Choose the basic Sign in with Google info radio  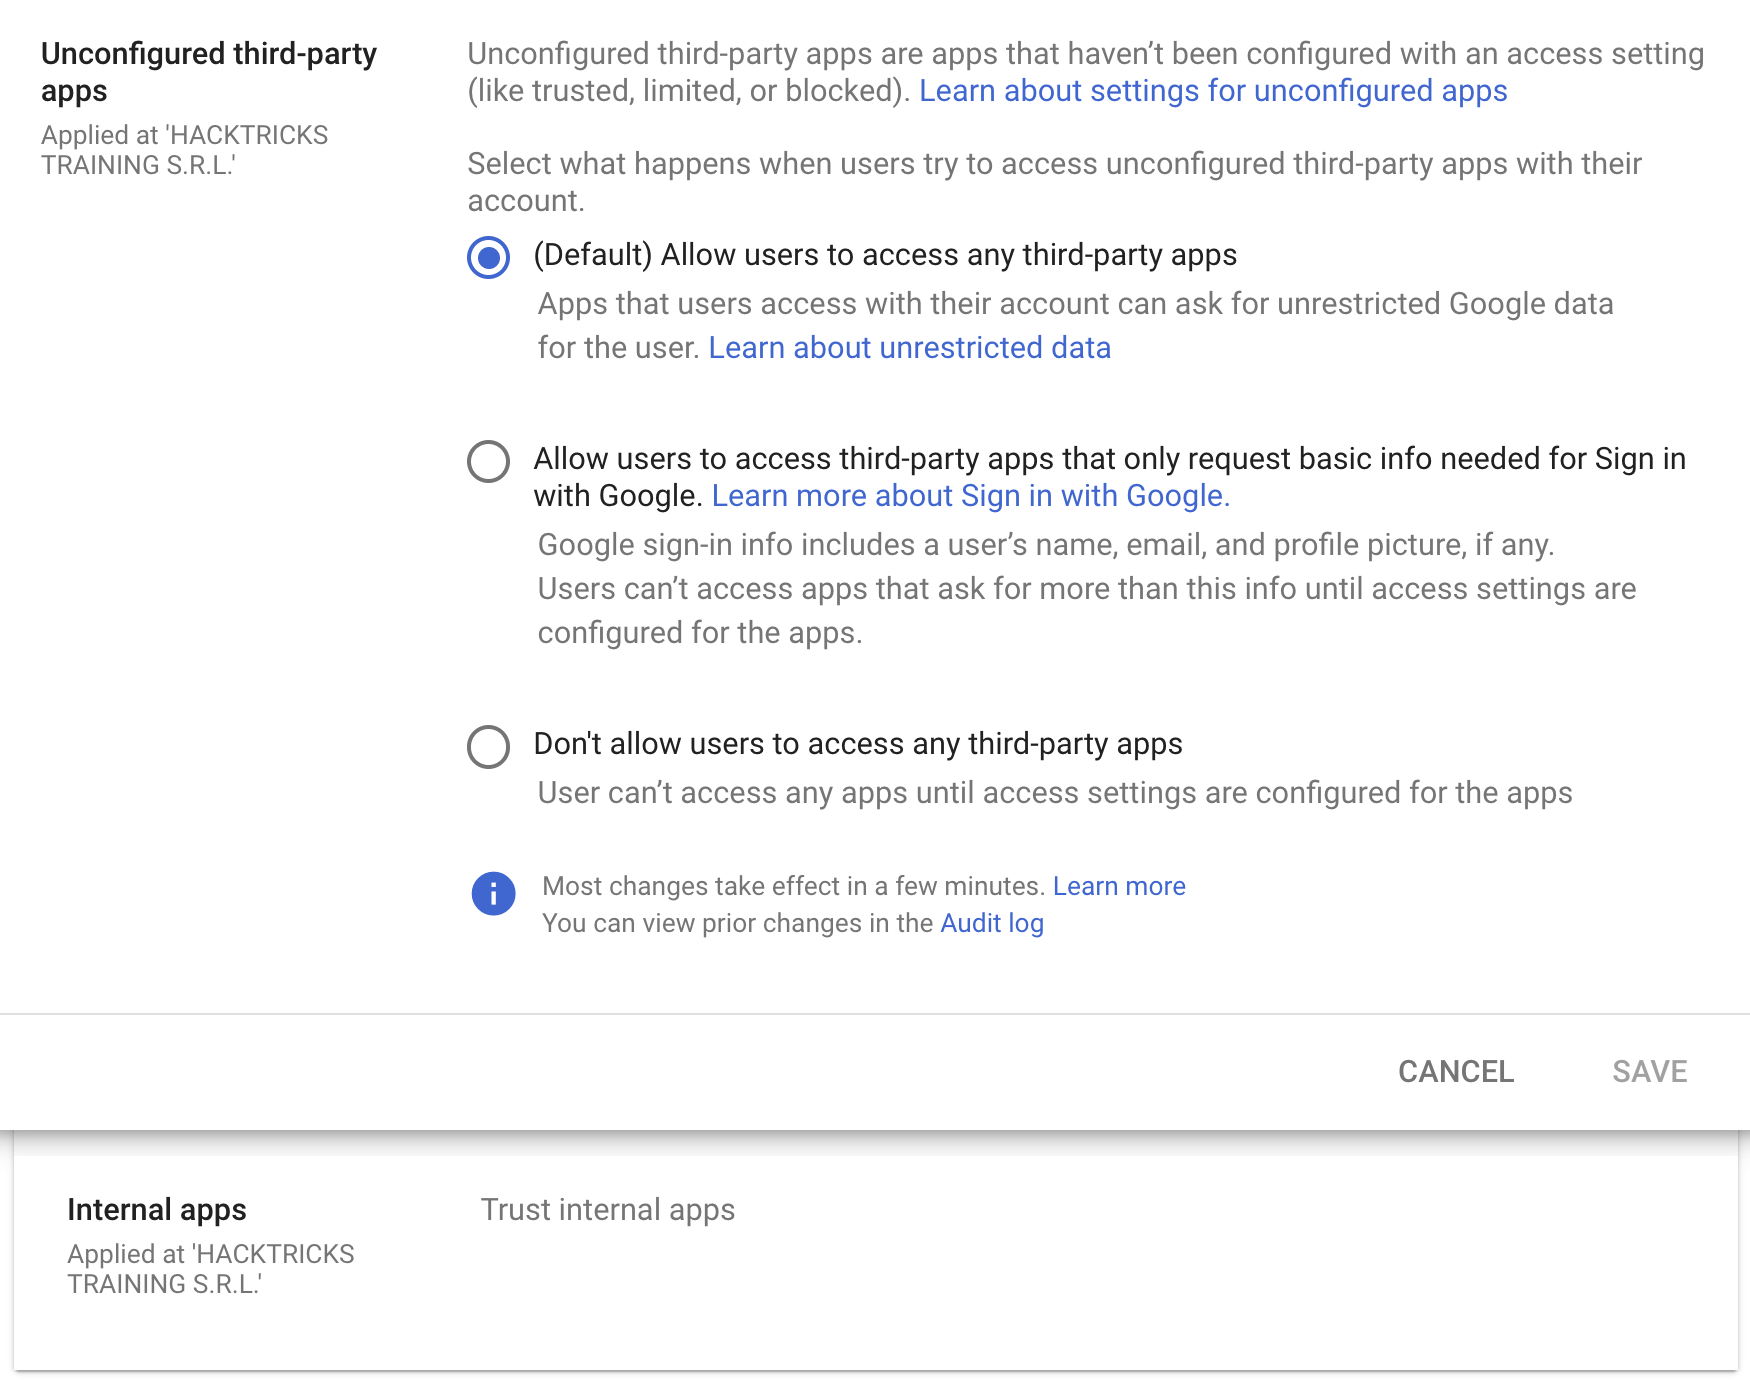(x=488, y=461)
